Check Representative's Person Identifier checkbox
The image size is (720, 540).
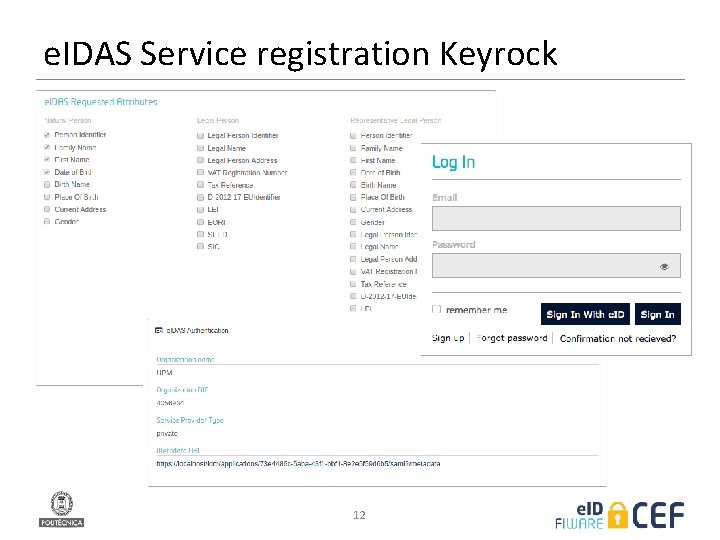[x=353, y=135]
